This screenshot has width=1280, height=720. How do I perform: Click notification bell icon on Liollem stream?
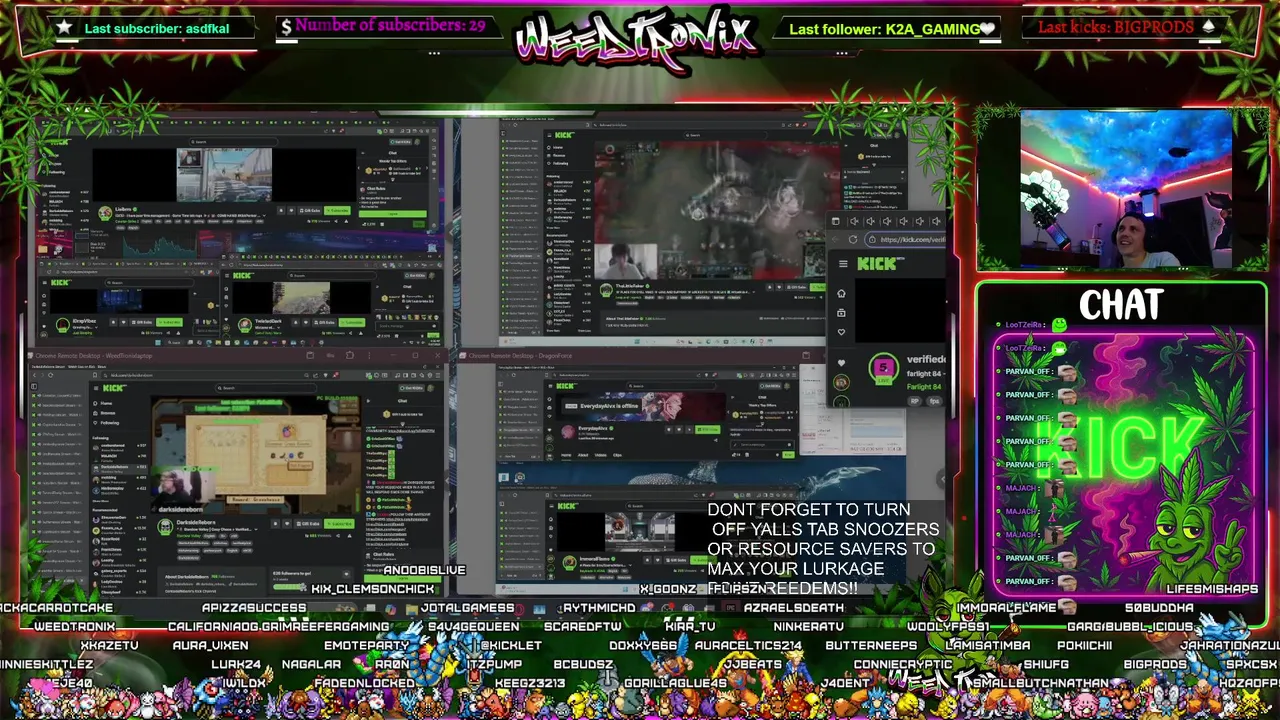pos(281,211)
